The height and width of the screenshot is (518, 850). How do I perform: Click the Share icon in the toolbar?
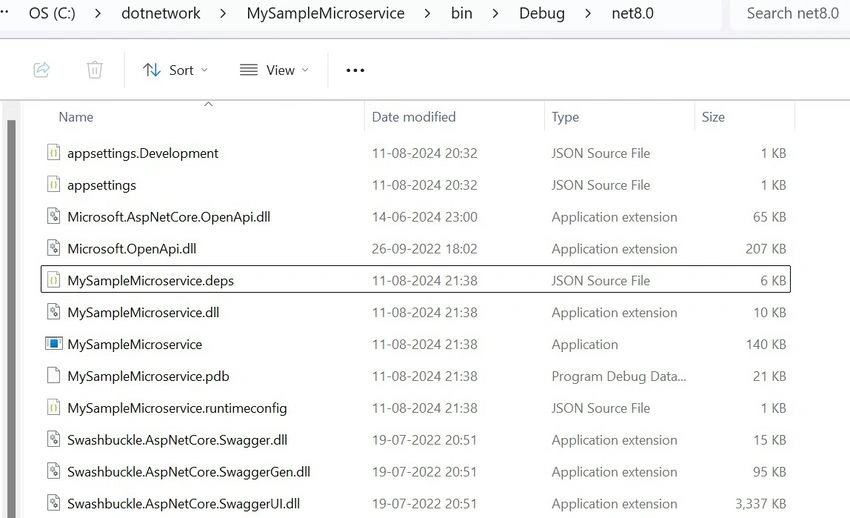click(x=42, y=70)
